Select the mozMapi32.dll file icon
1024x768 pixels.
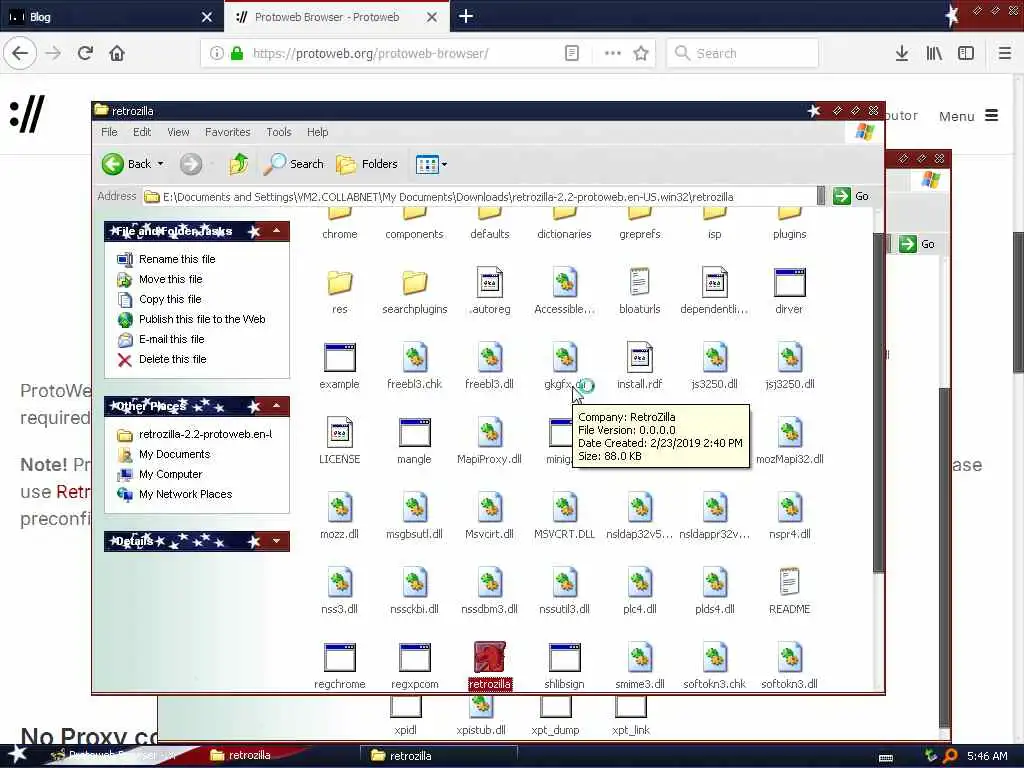tap(790, 432)
